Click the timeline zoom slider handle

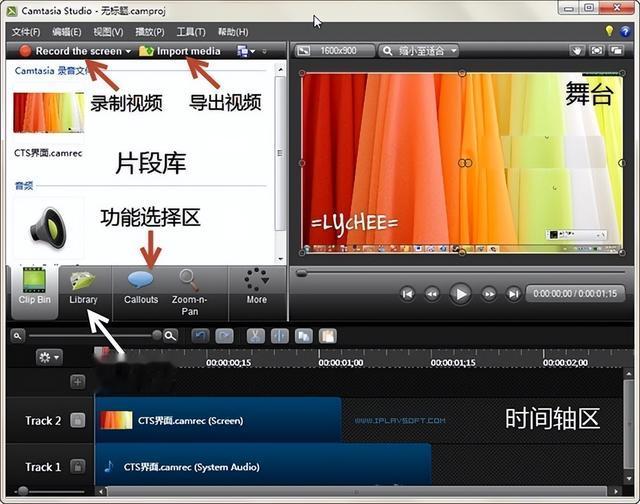coord(157,335)
